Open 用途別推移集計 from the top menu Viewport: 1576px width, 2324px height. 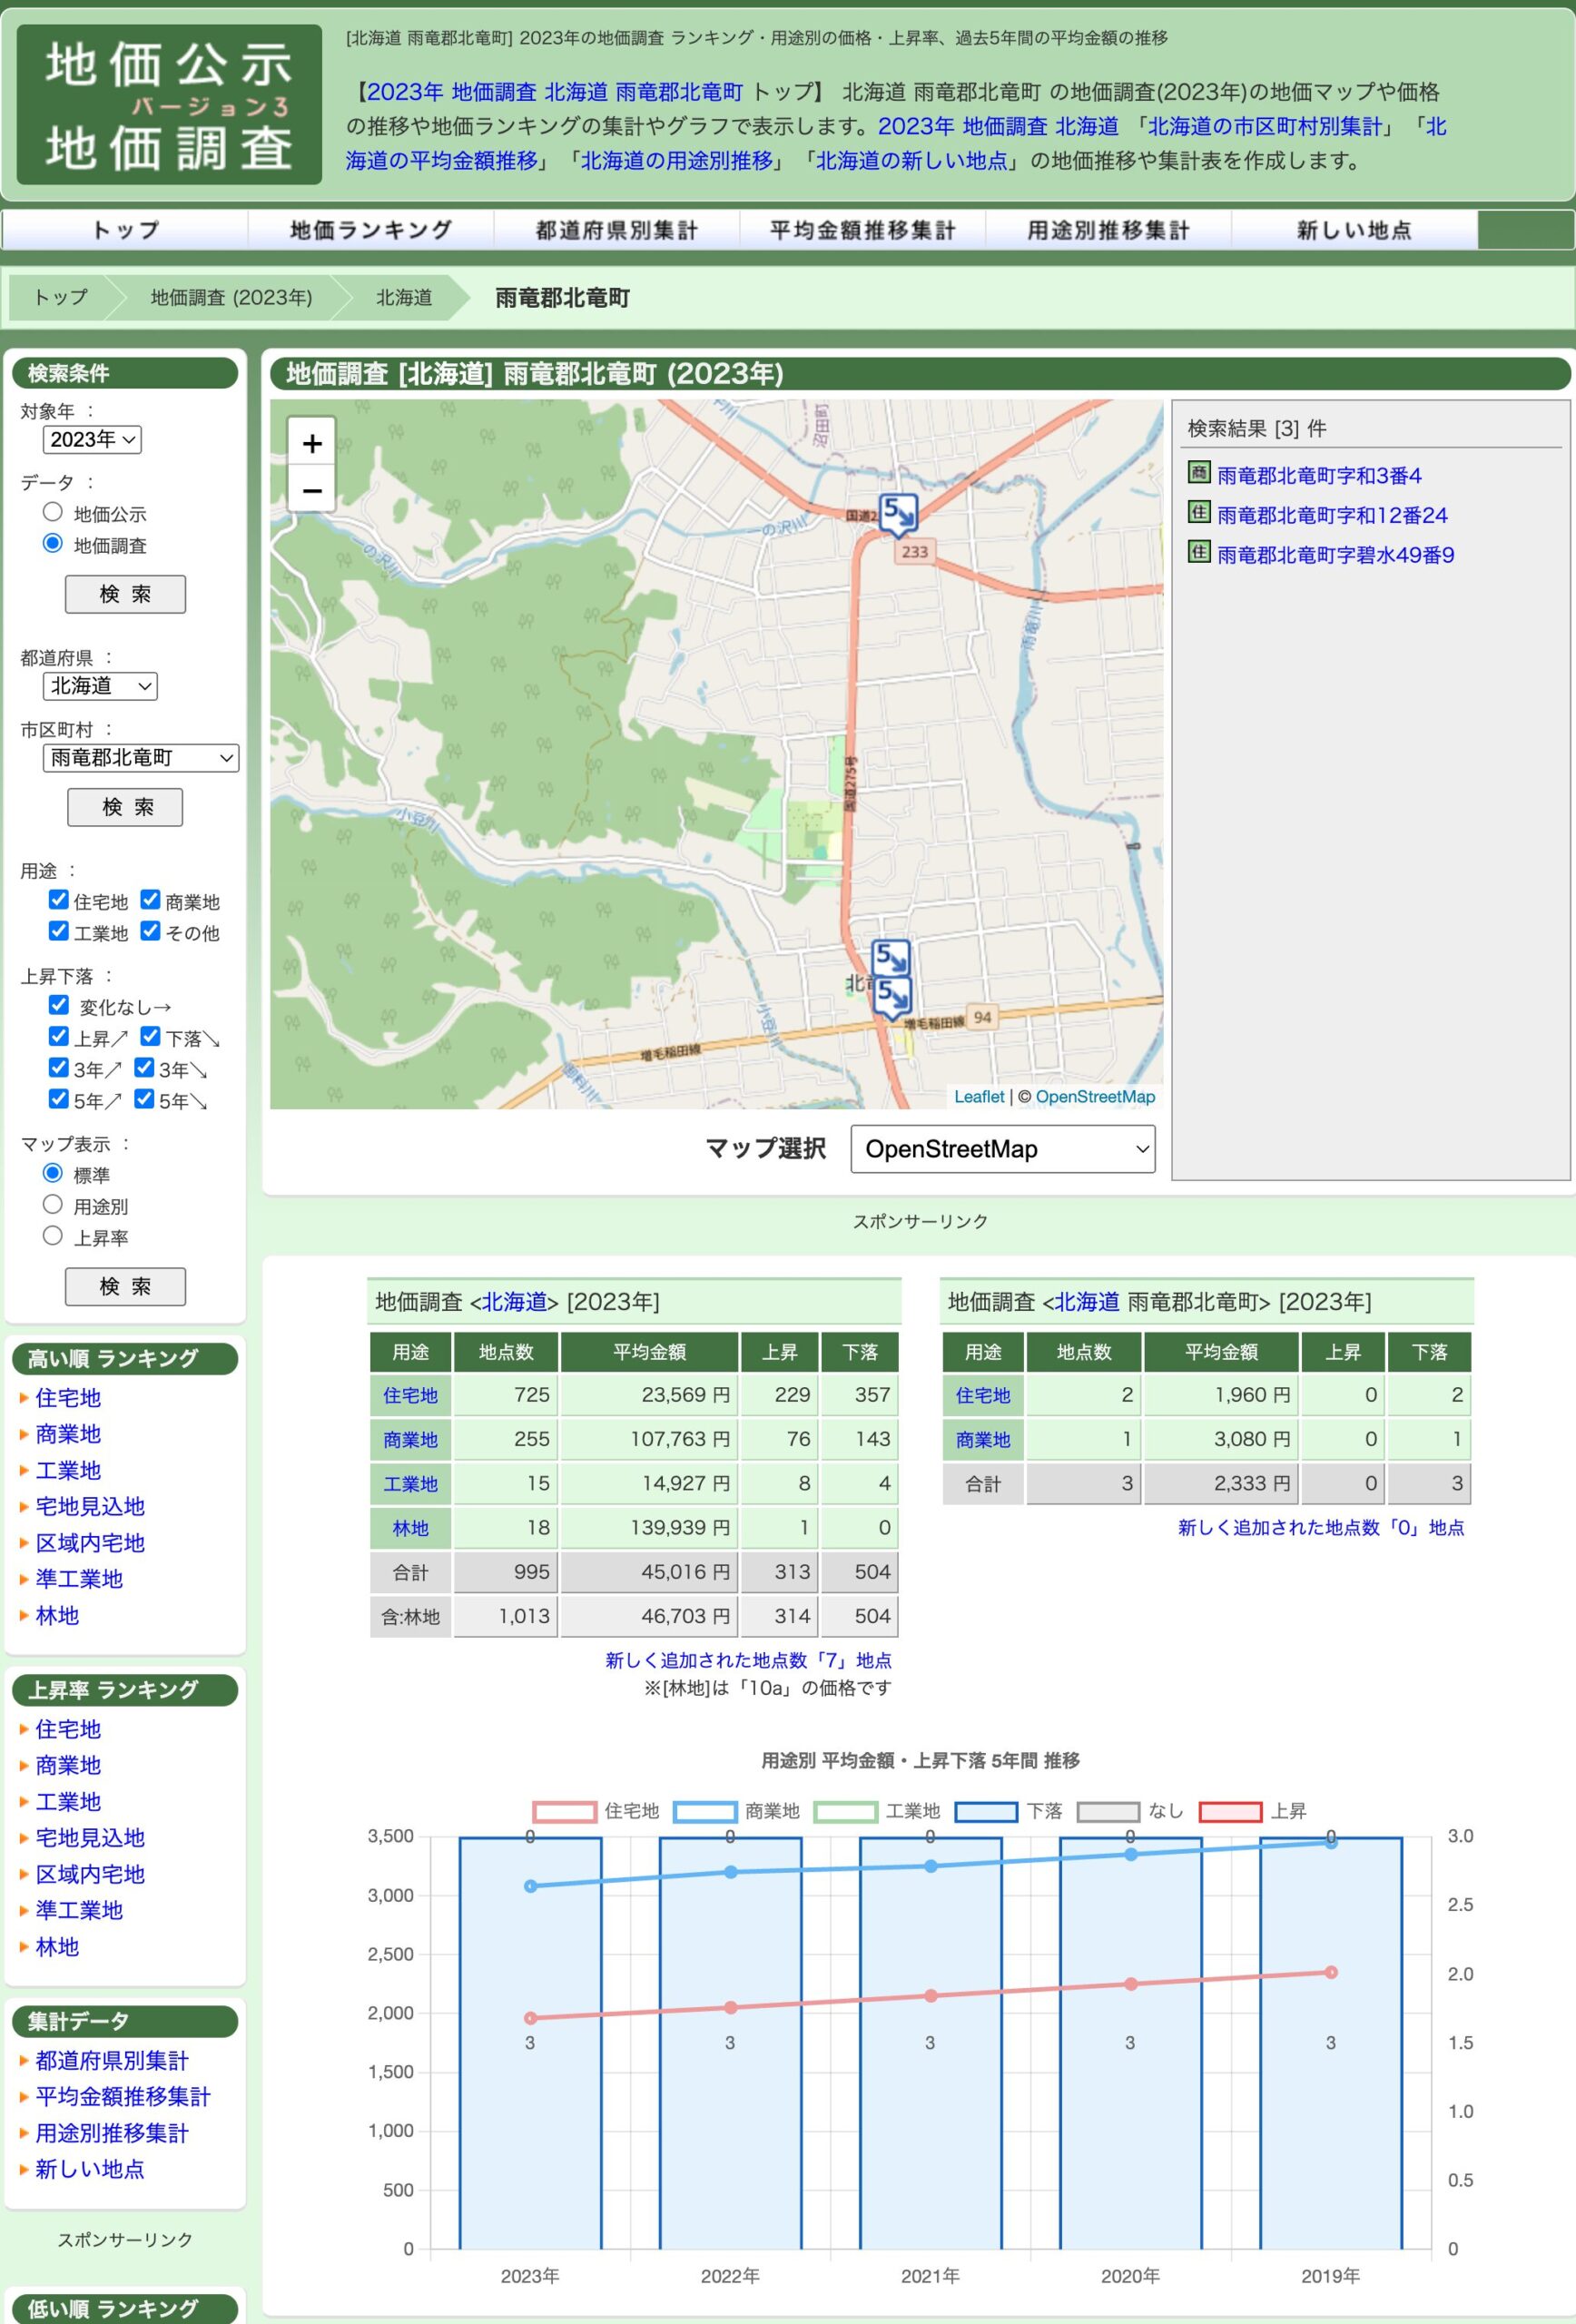pos(1107,229)
